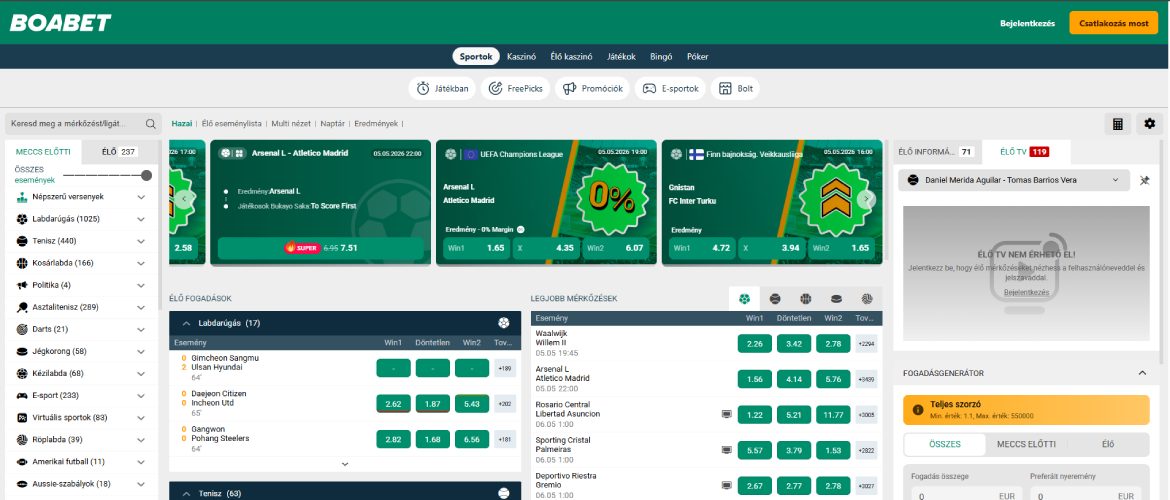Select the football icon in Legjobb mérkőzések
The image size is (1170, 500).
pos(744,299)
